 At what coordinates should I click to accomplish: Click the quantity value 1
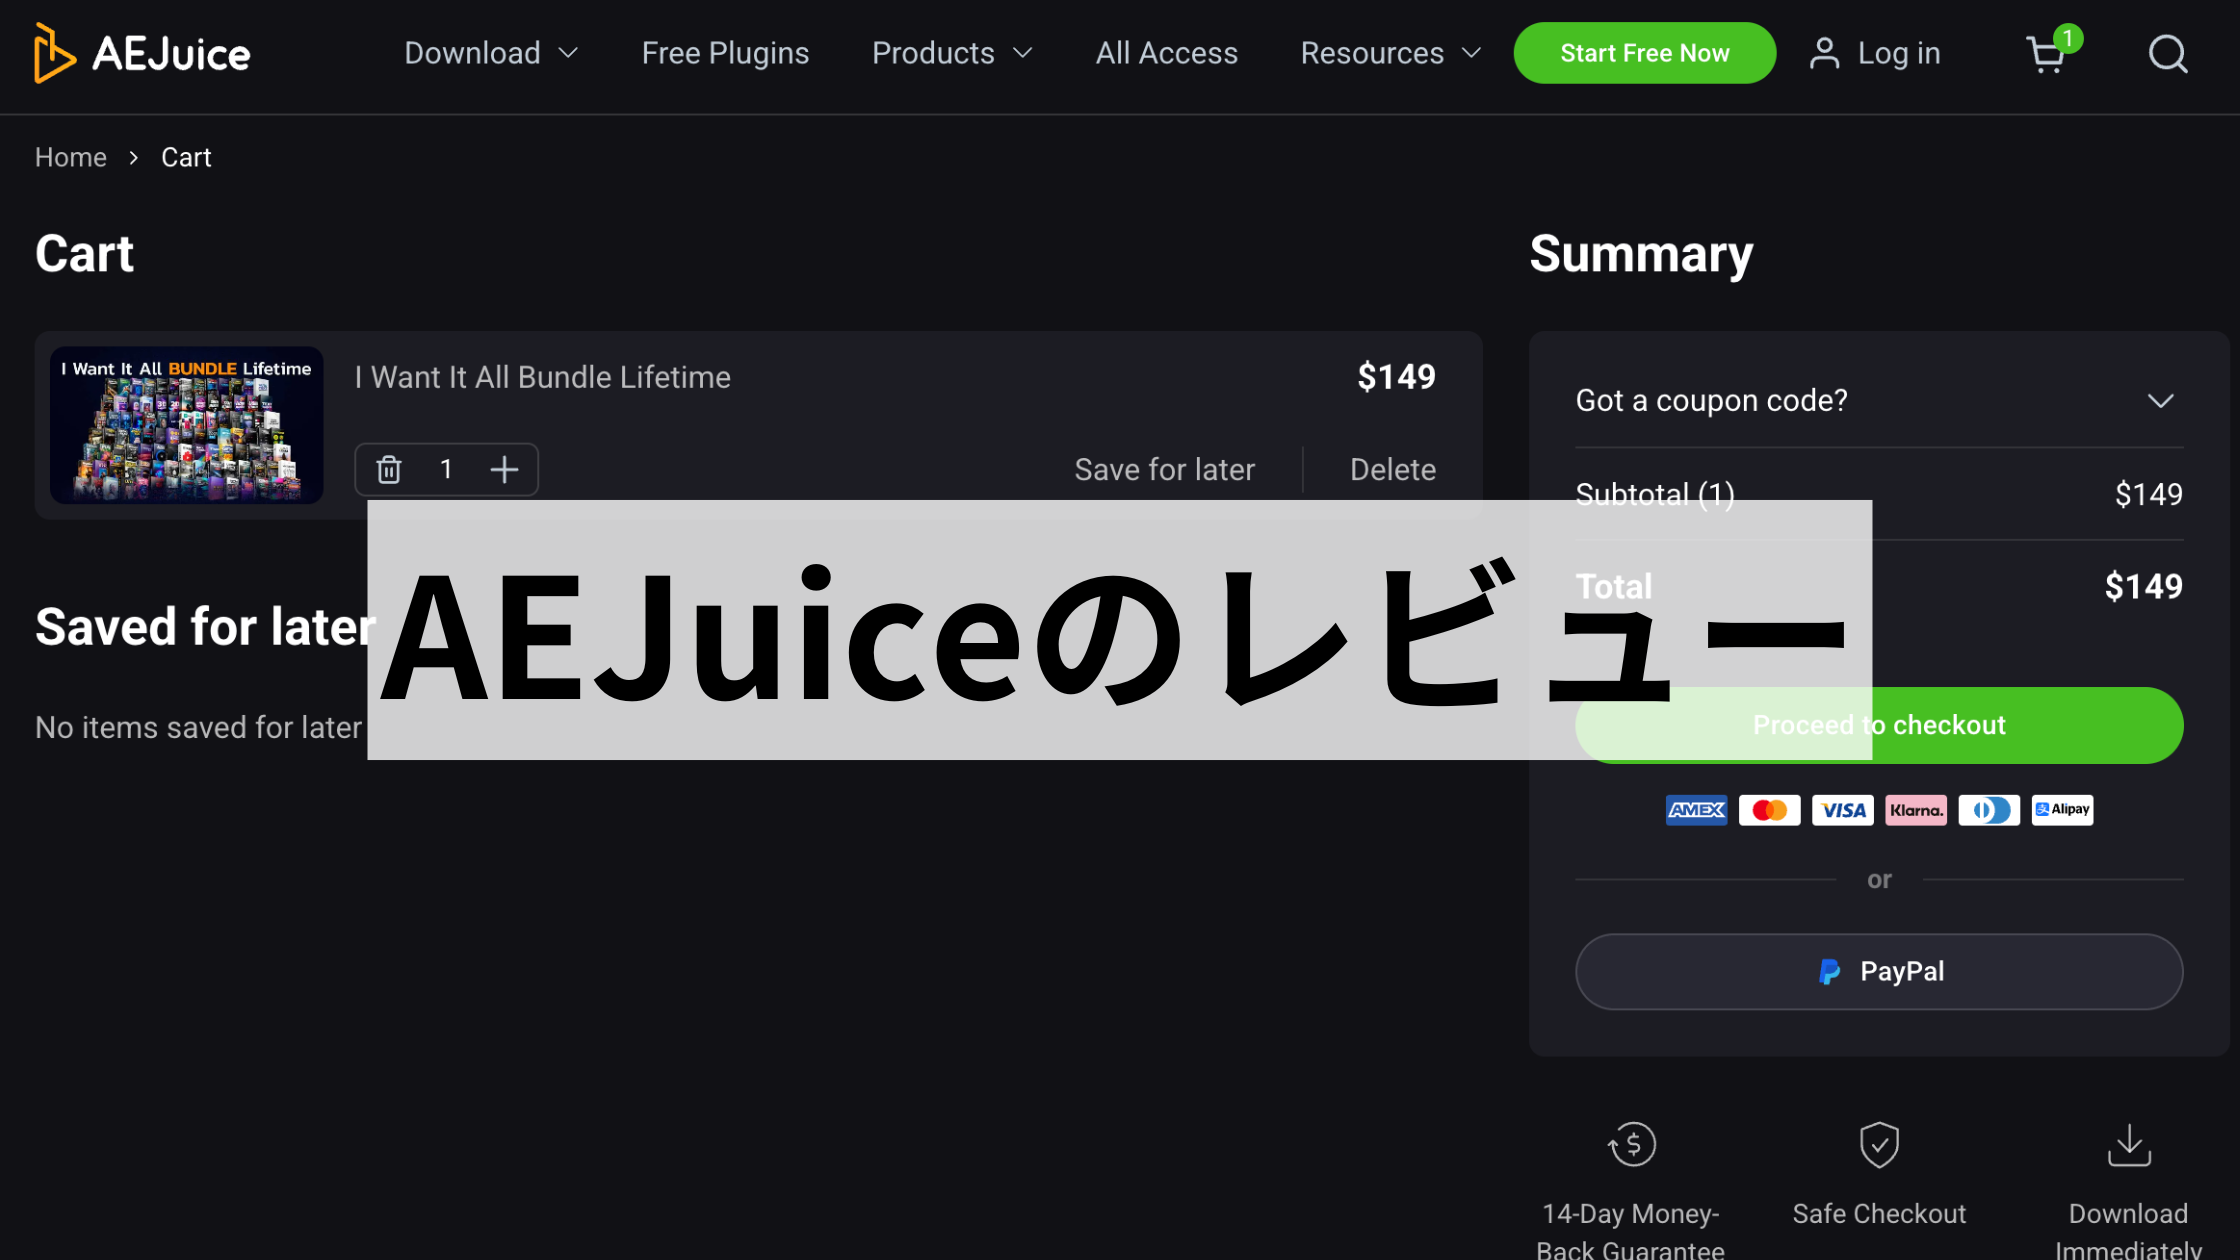click(x=446, y=469)
